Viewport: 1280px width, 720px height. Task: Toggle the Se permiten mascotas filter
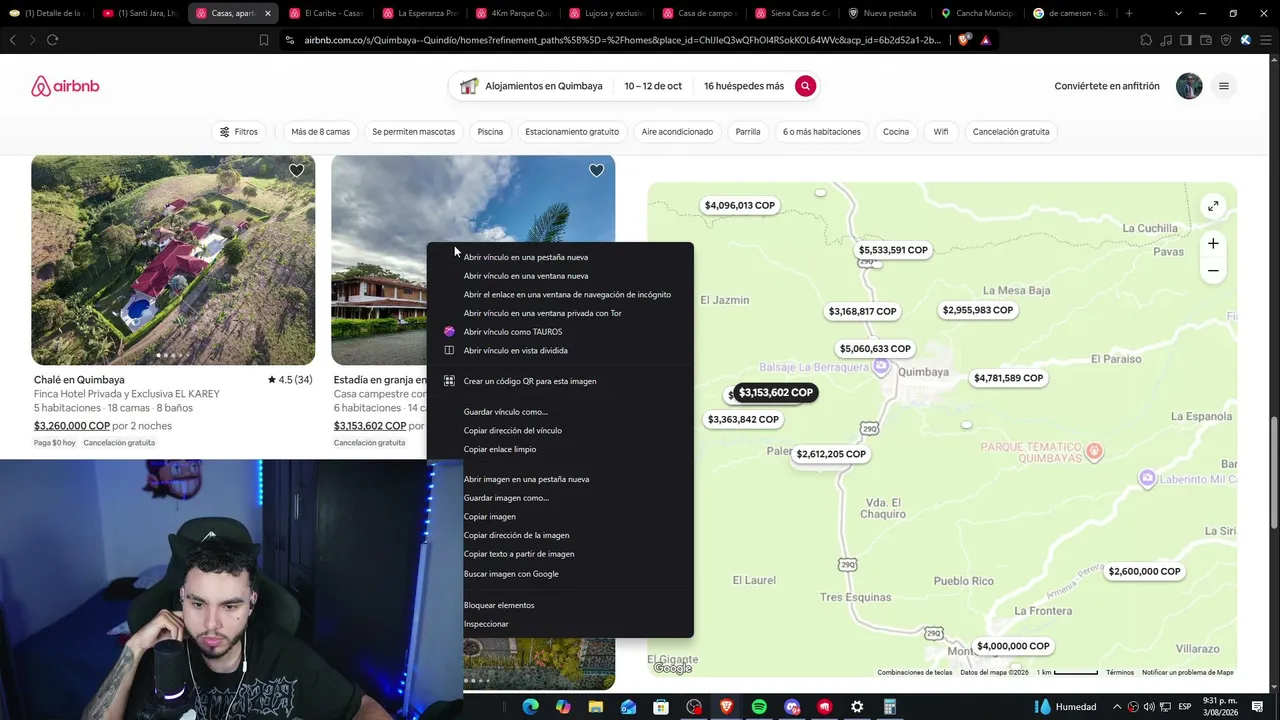tap(414, 132)
